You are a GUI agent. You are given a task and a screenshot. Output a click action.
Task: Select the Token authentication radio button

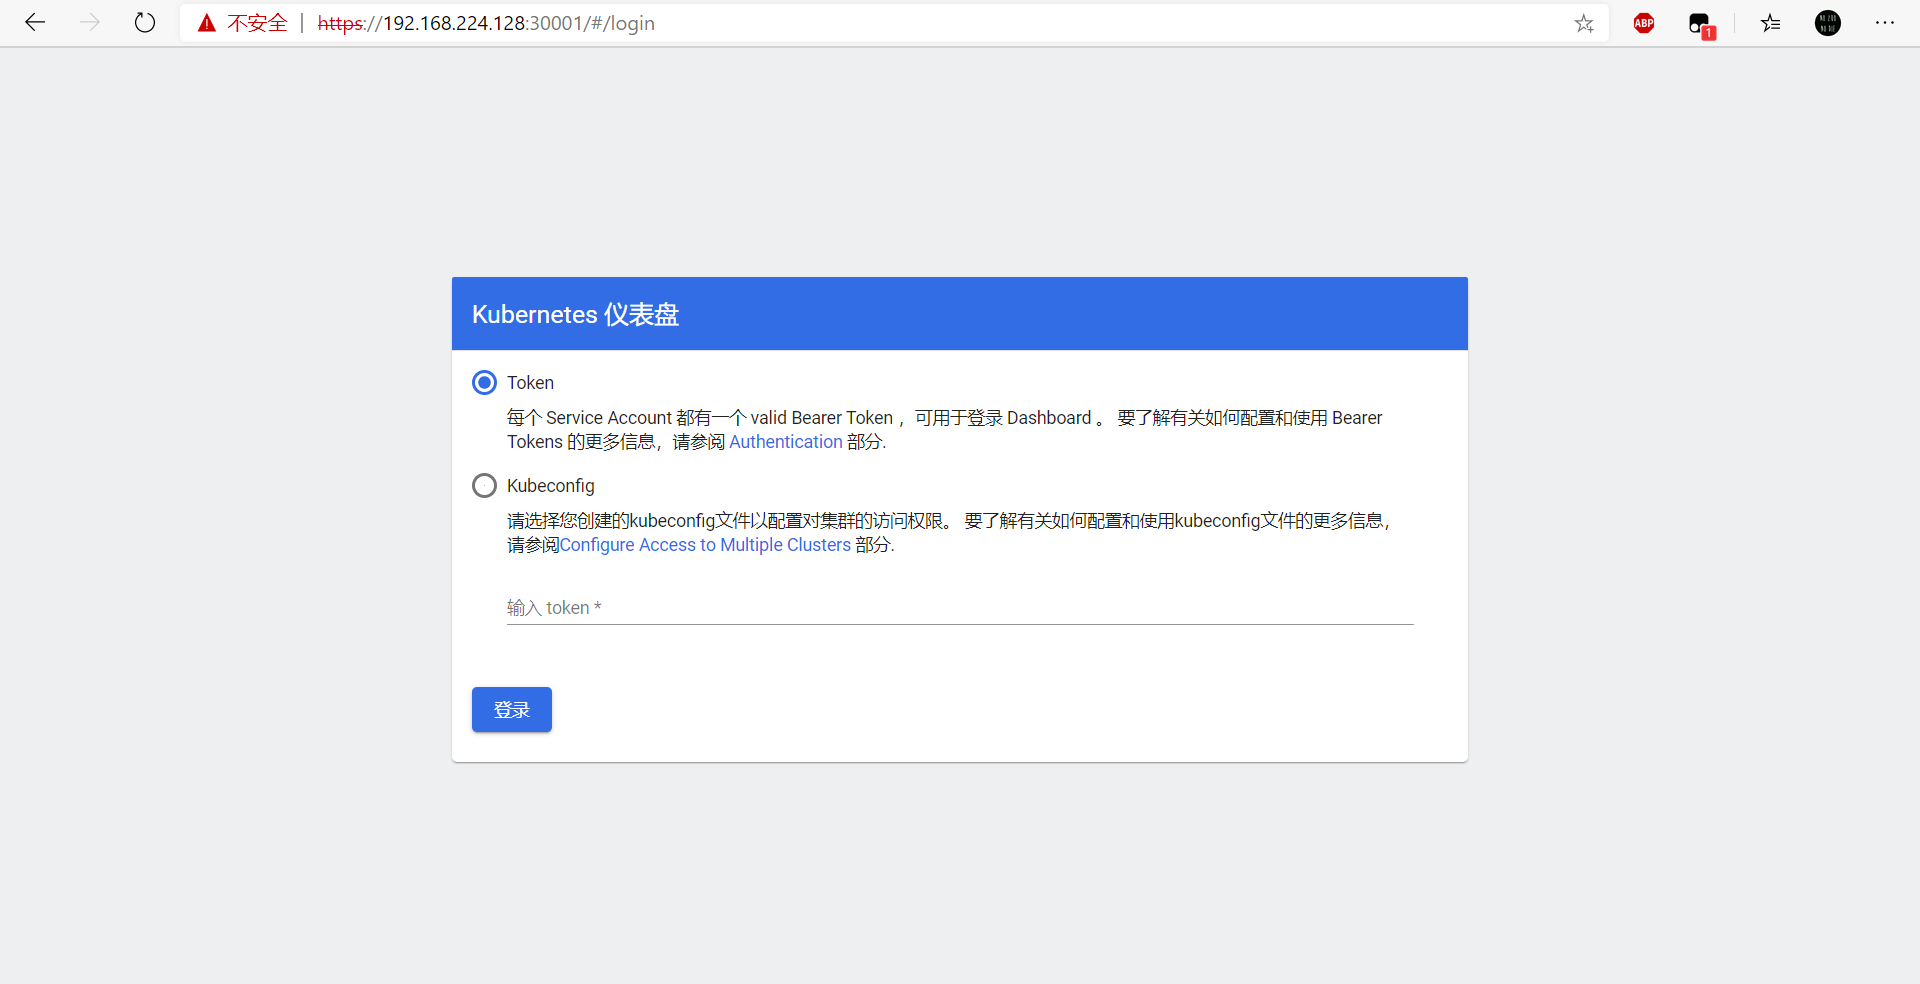(x=484, y=382)
